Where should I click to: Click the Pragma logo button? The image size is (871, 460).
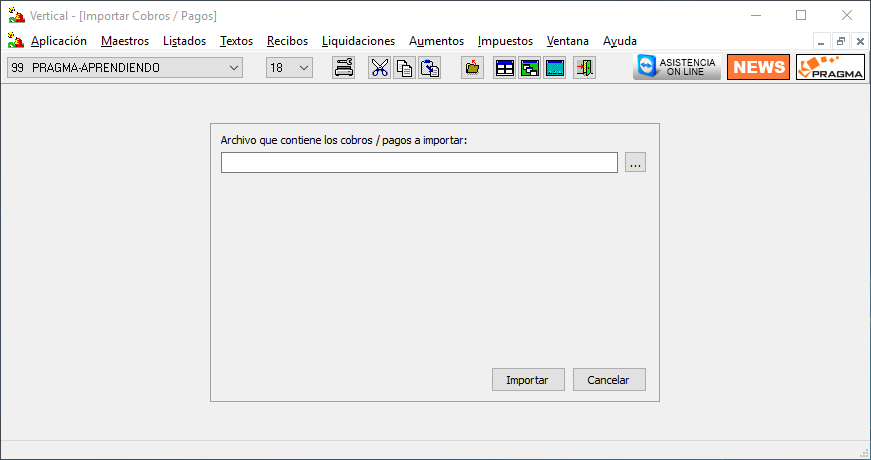click(x=830, y=67)
